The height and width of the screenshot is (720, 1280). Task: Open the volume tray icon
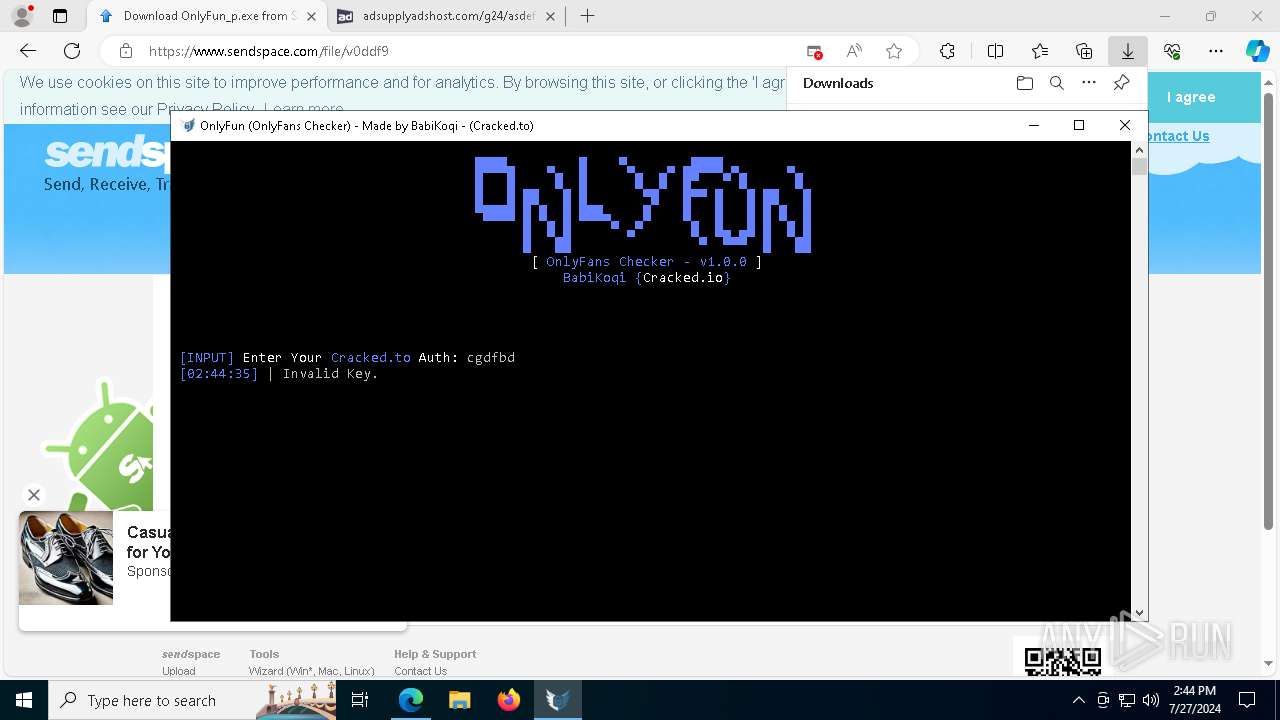(x=1151, y=700)
